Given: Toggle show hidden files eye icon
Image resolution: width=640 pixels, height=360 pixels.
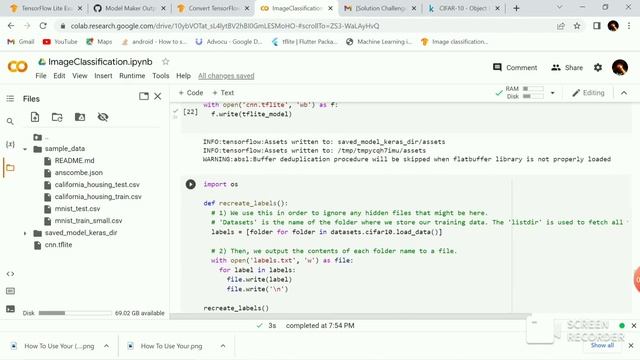Looking at the screenshot, I should click(103, 117).
